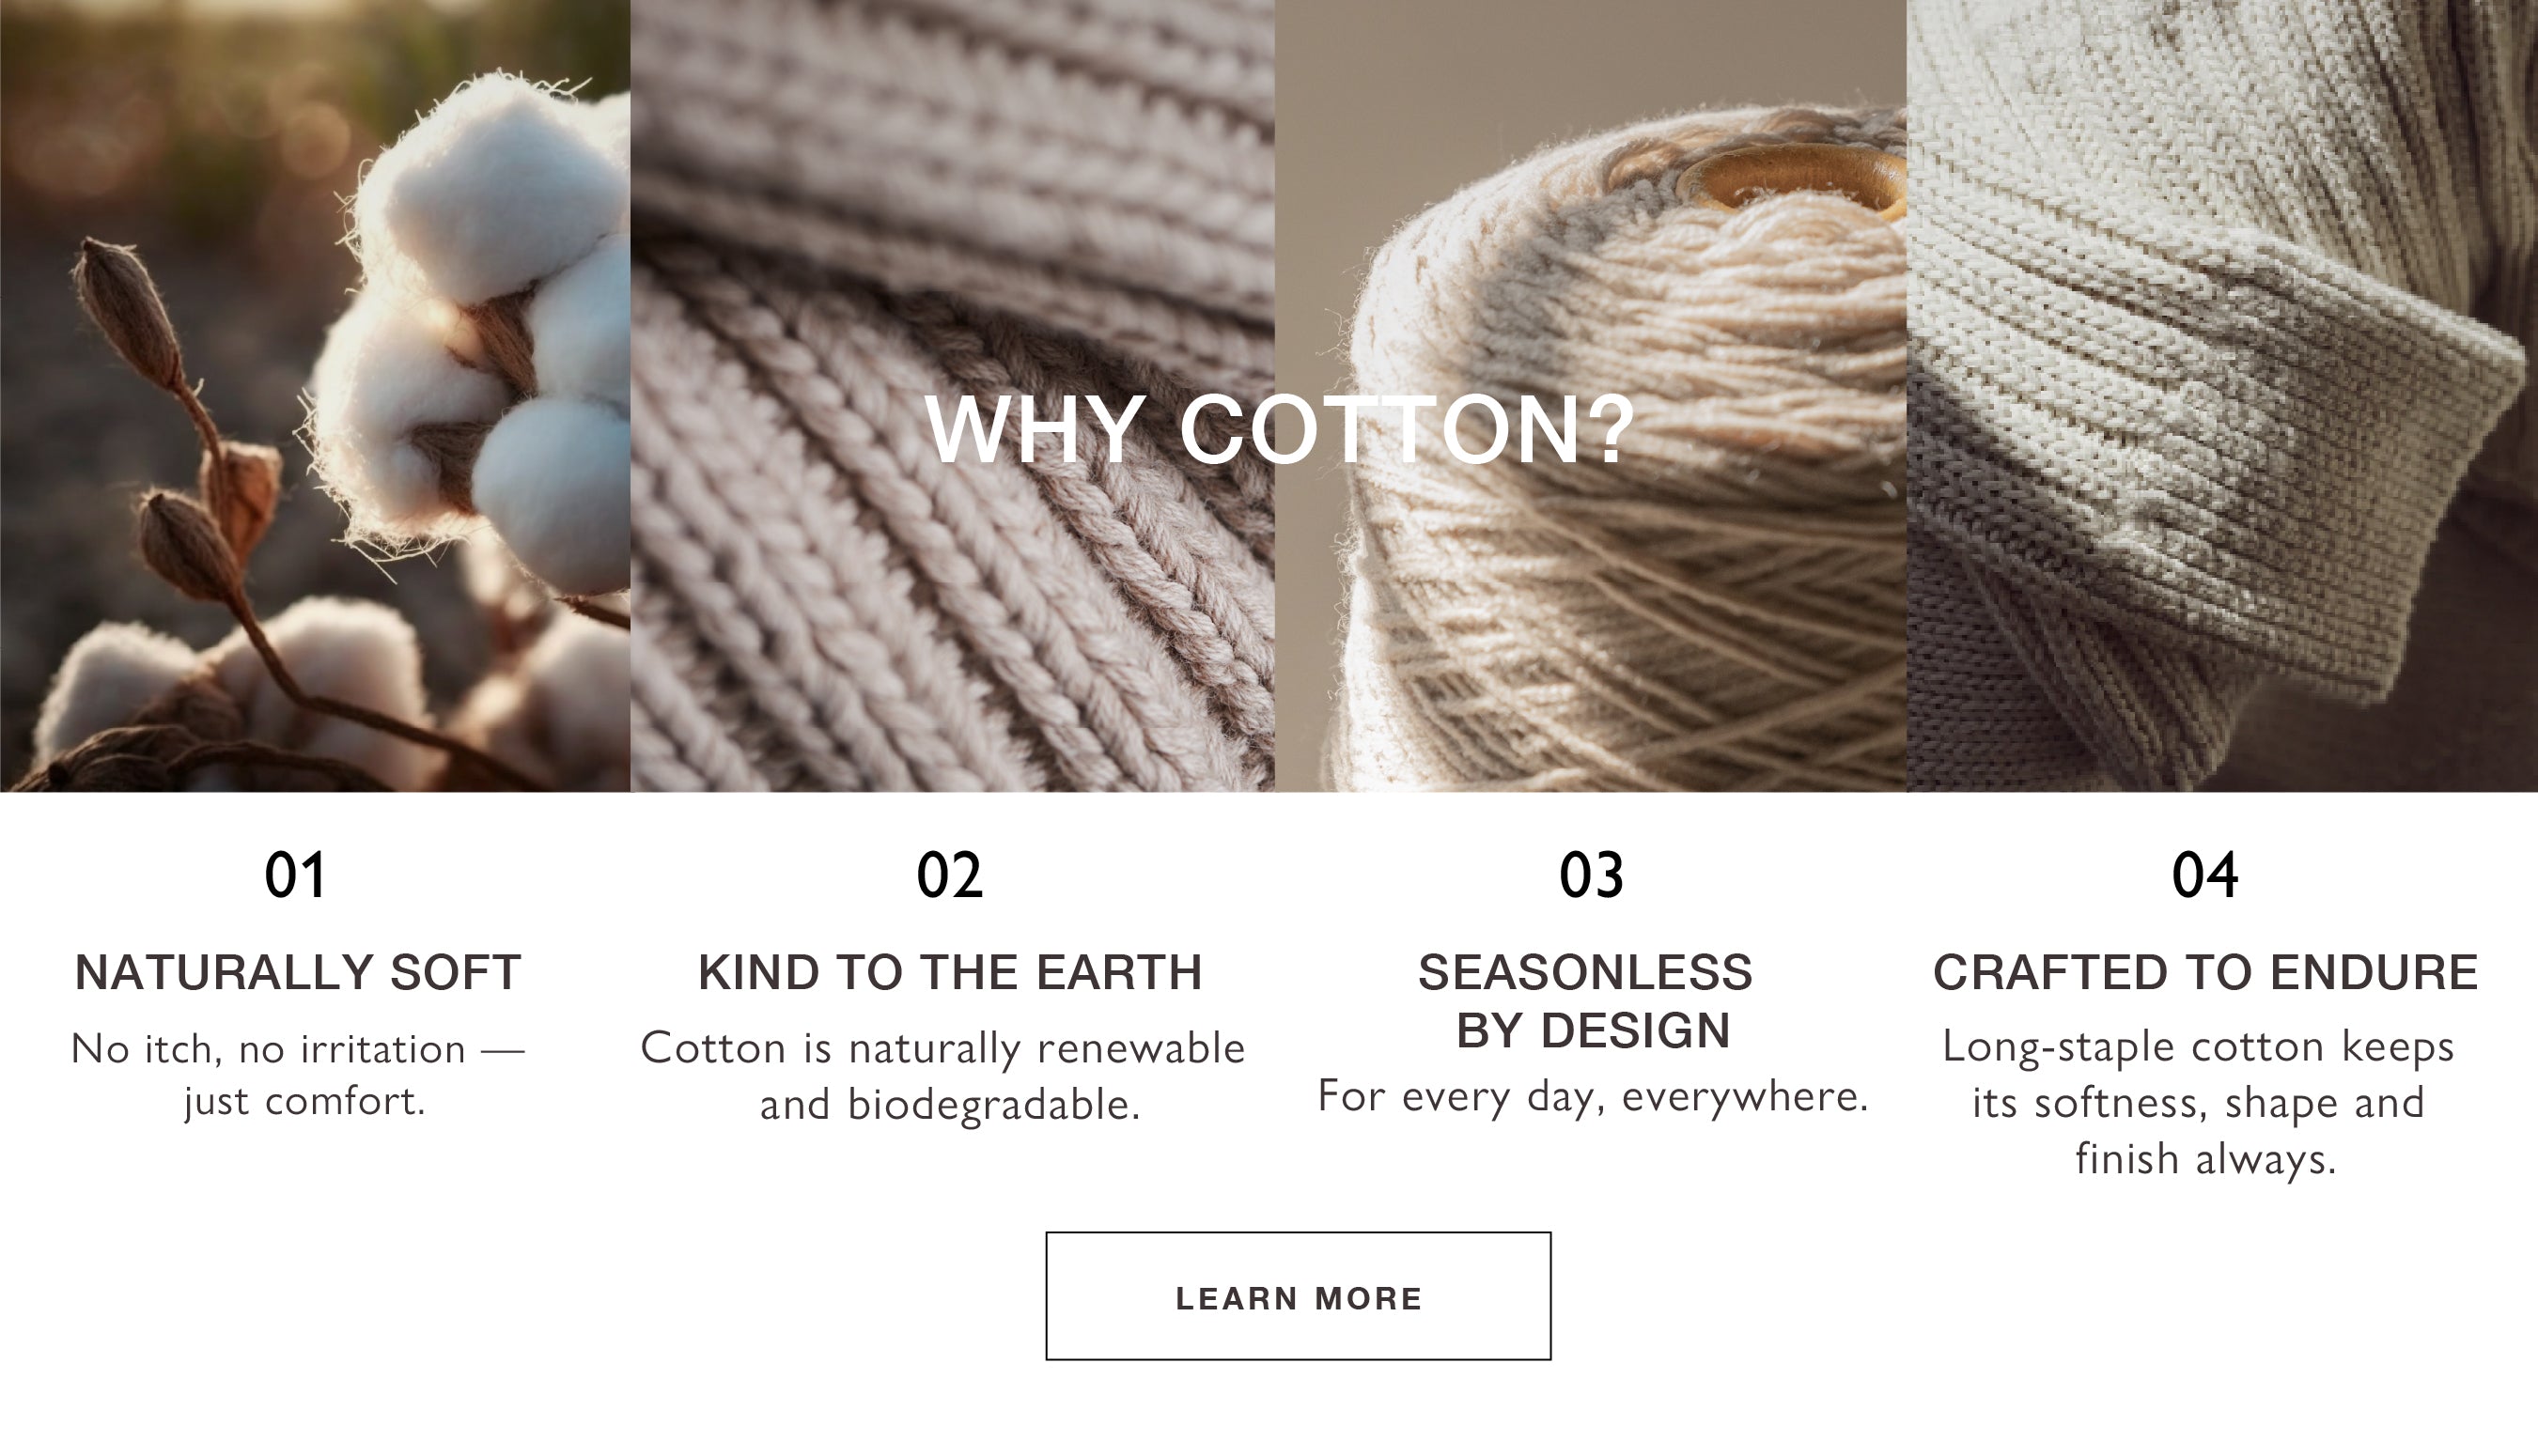The image size is (2538, 1456).
Task: Select the NATURALLY SOFT heading
Action: click(x=298, y=973)
